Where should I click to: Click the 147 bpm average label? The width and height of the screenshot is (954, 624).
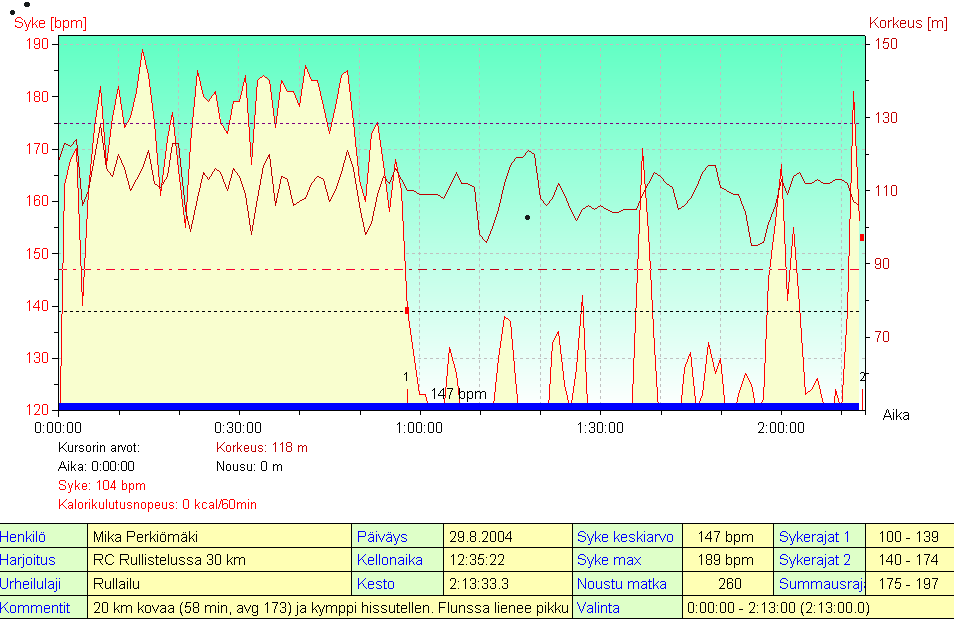tap(458, 394)
